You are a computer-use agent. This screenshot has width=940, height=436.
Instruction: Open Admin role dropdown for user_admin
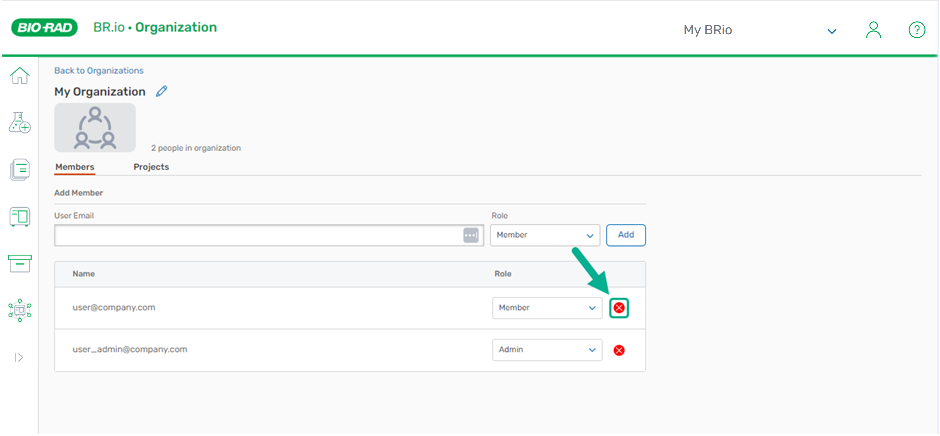(547, 350)
